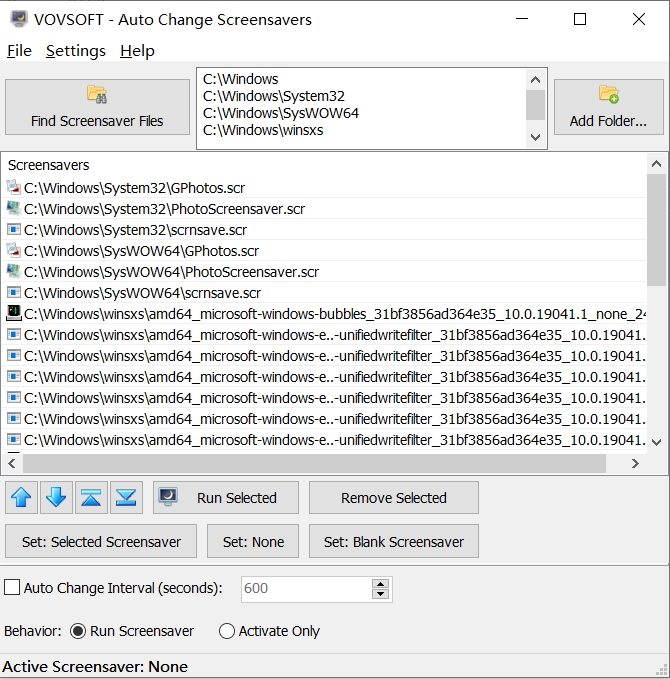Click the Screensavers column header
This screenshot has height=679, width=670.
click(49, 165)
